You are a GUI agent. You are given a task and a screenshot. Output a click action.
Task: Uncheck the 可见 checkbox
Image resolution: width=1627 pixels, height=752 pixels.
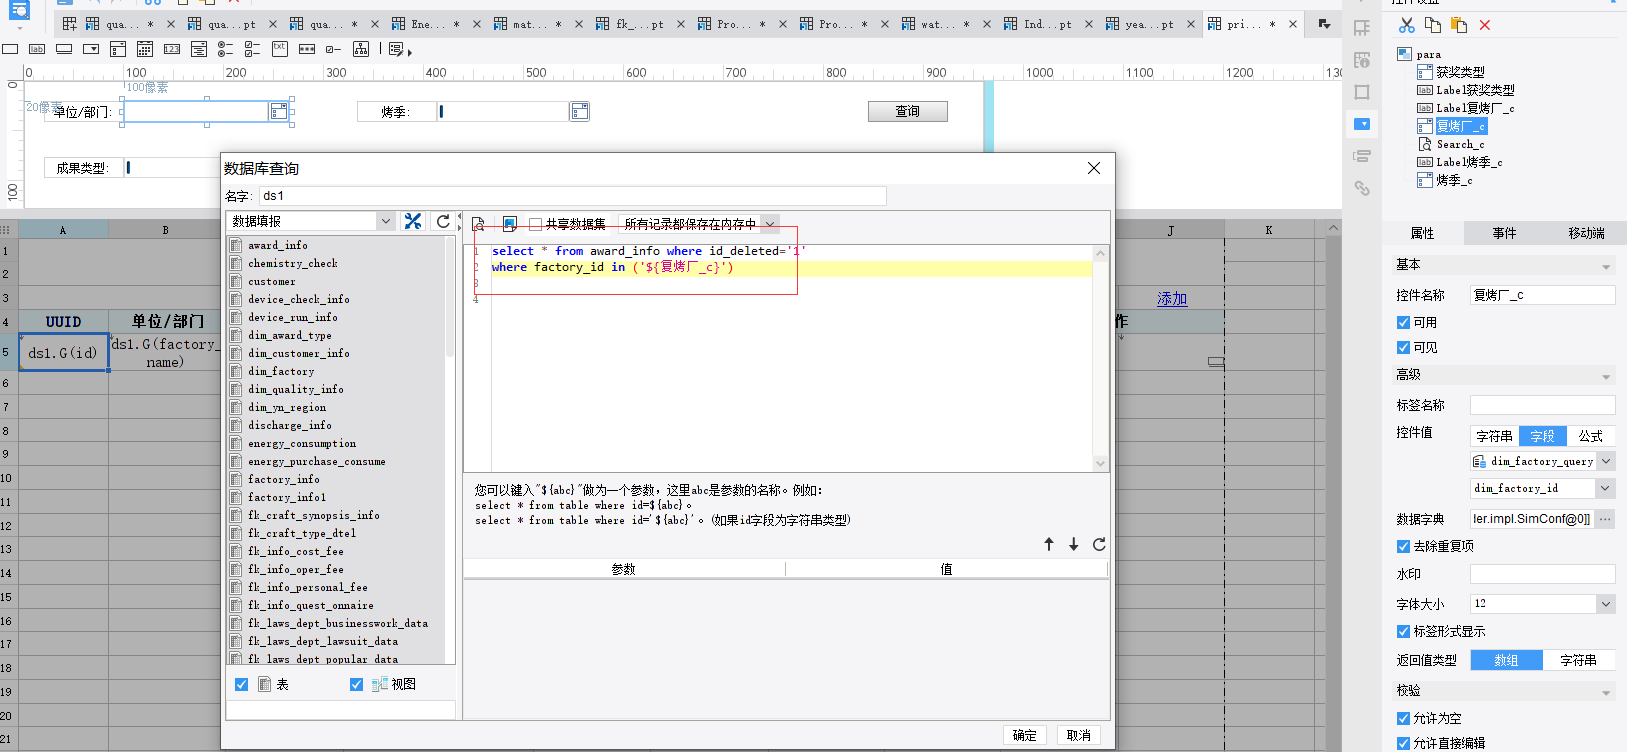(1403, 347)
